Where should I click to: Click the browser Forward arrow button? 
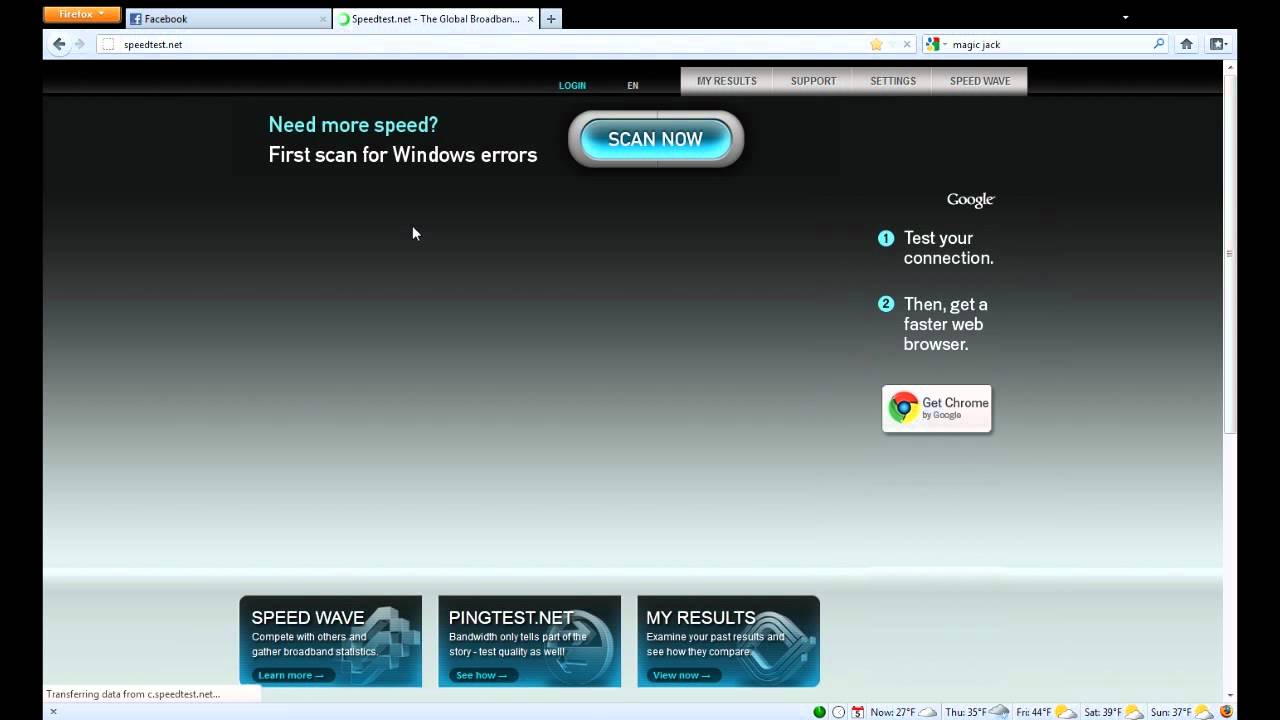80,44
